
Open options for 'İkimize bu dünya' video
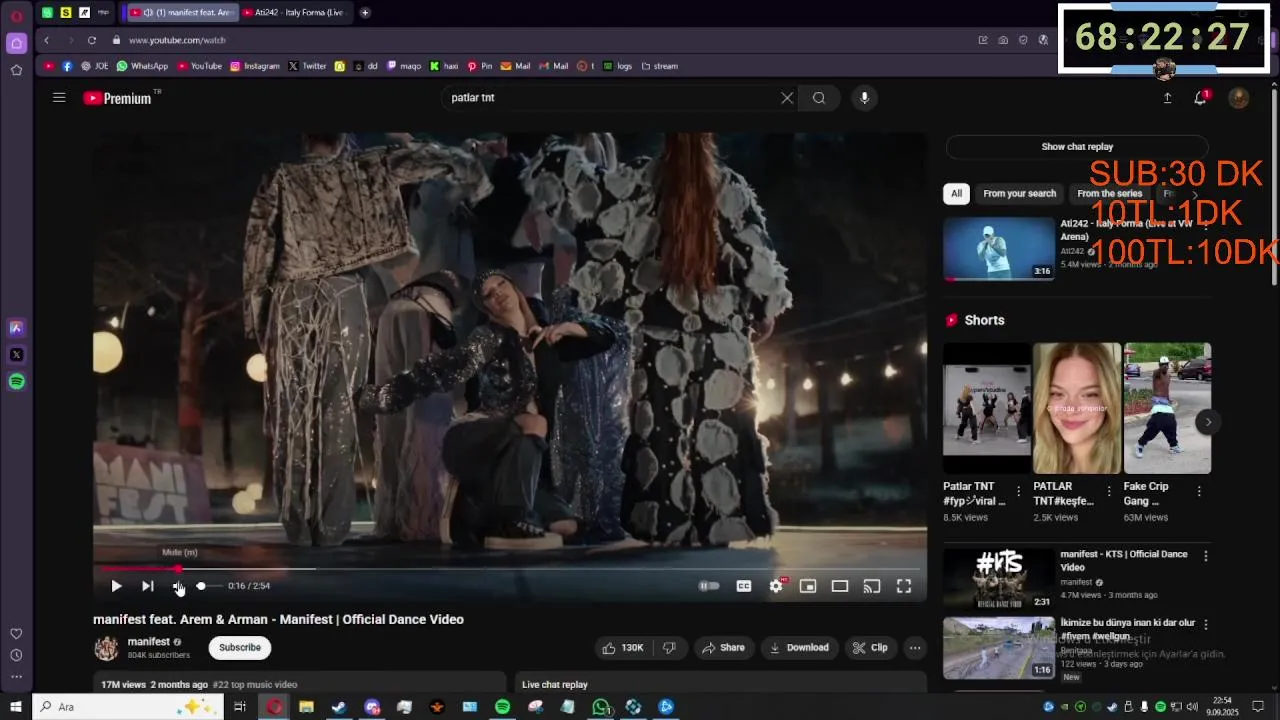[x=1205, y=624]
